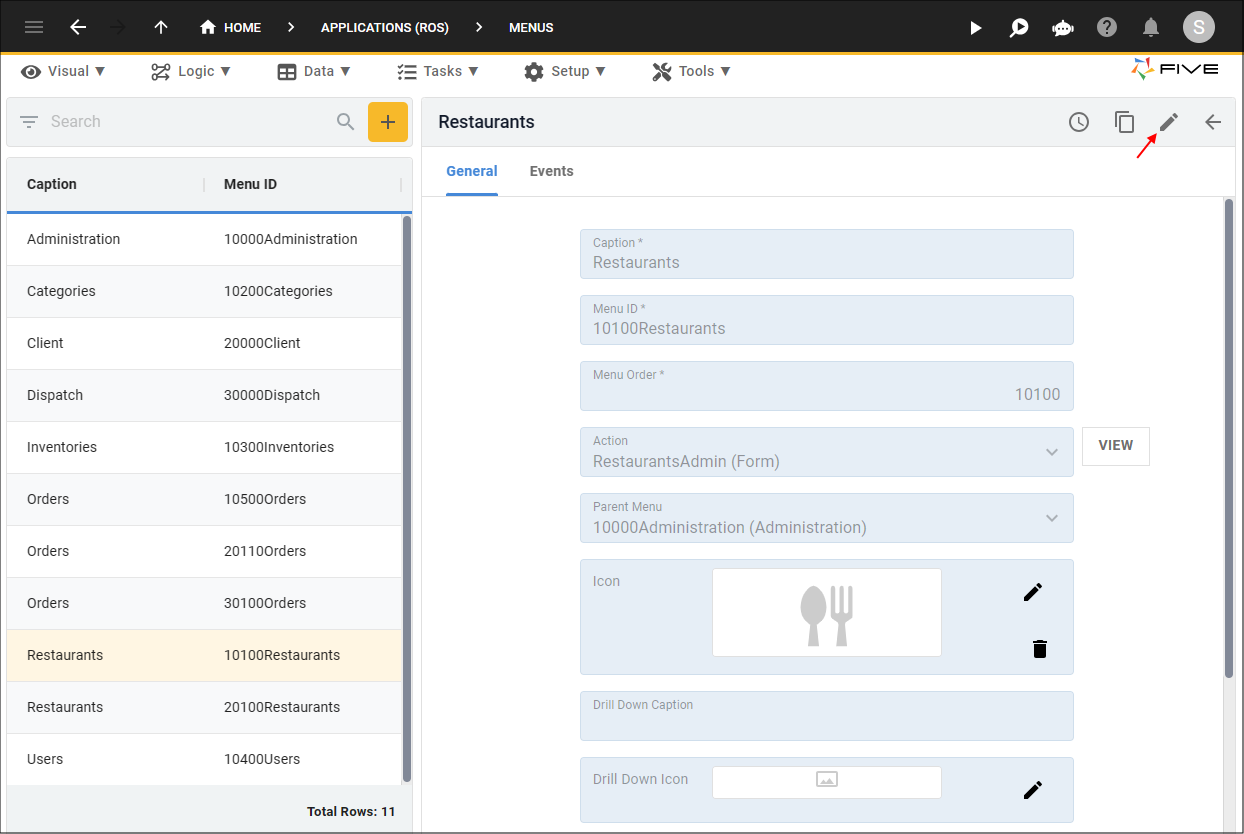This screenshot has height=834, width=1244.
Task: Select the Administration menu row
Action: 204,239
